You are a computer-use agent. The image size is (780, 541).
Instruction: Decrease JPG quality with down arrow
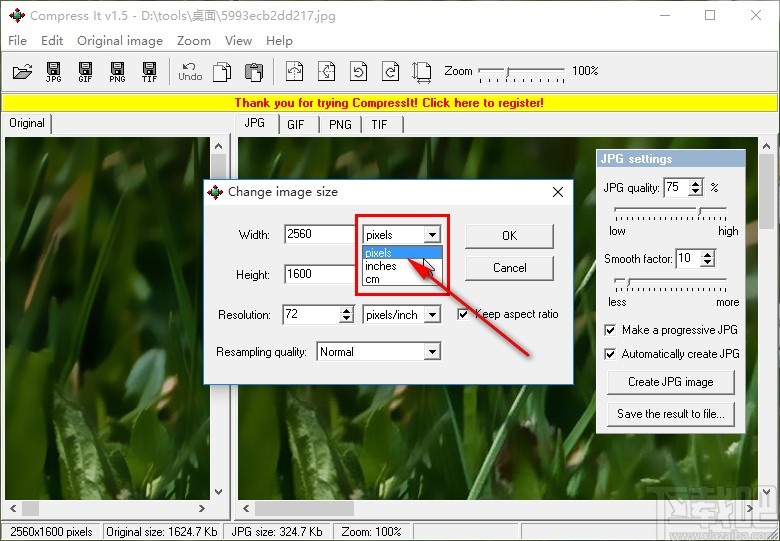point(695,191)
